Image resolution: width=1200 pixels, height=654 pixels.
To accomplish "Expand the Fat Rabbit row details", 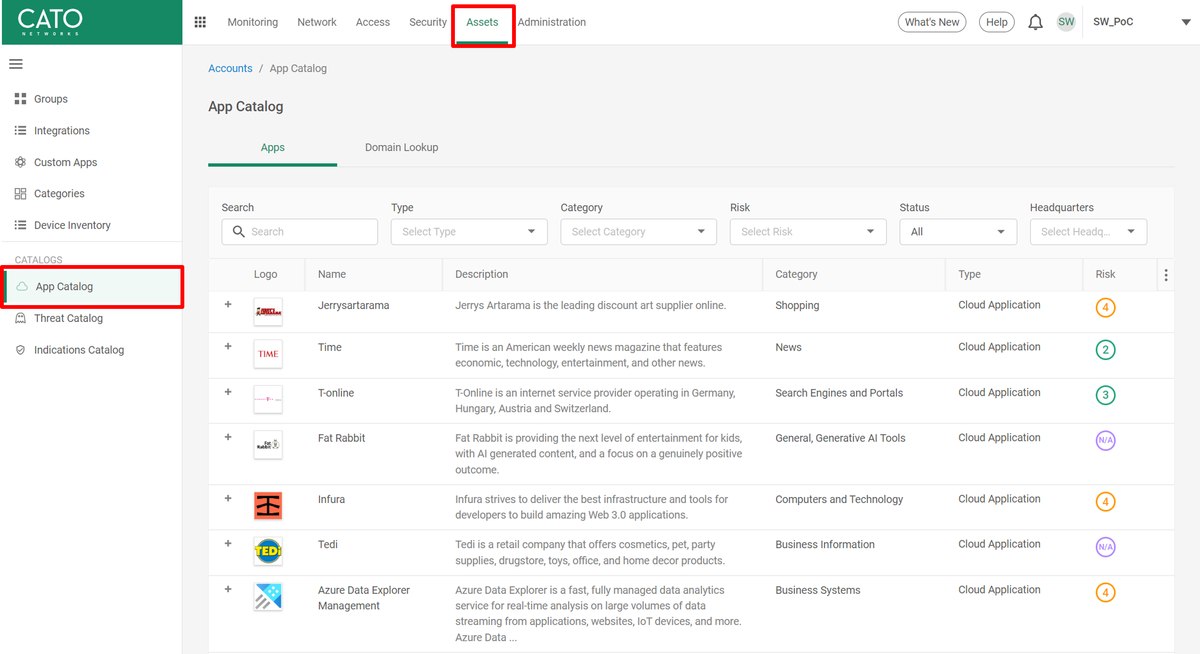I will (228, 437).
